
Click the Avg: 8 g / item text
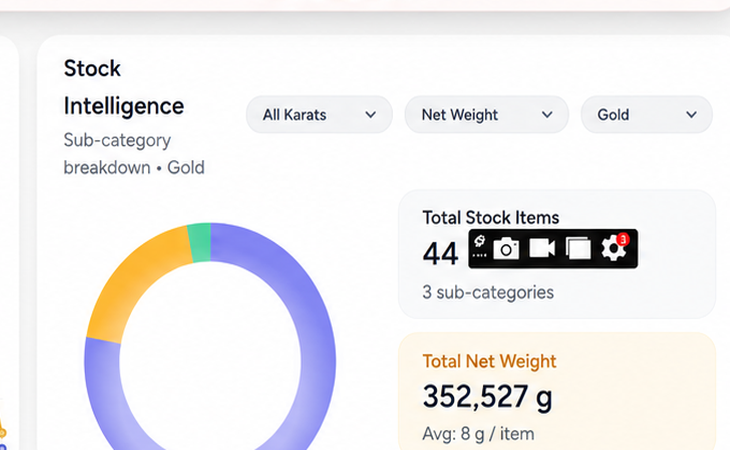(x=478, y=434)
